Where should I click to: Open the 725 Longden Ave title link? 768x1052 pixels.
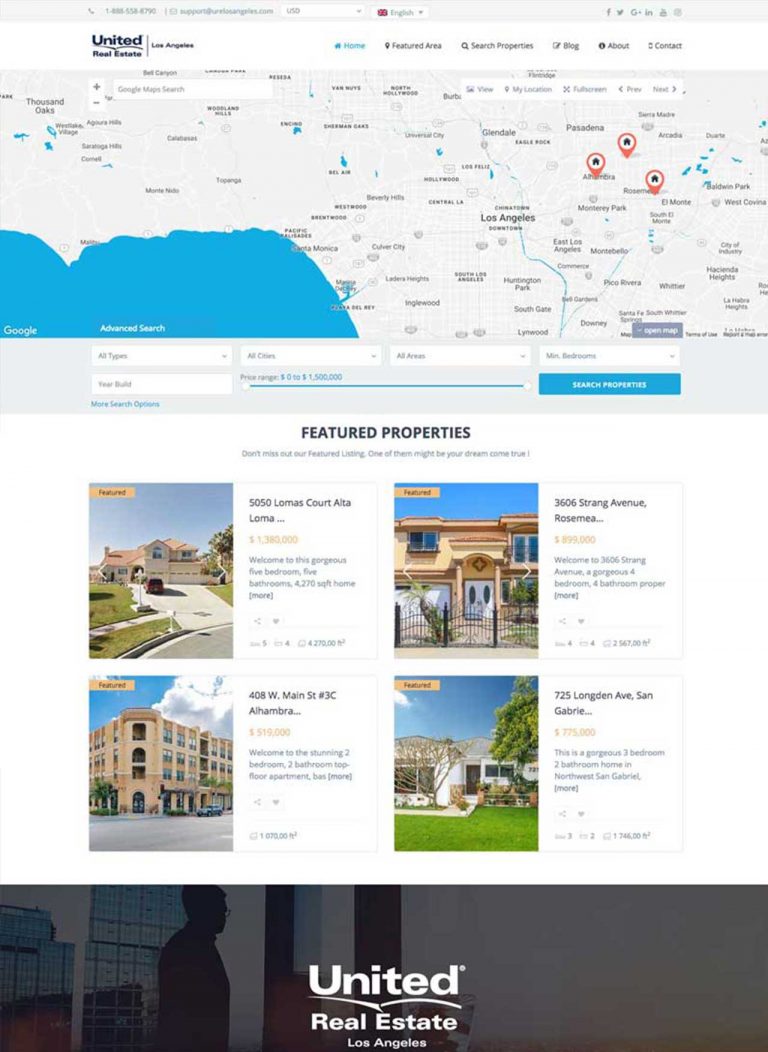(x=603, y=702)
